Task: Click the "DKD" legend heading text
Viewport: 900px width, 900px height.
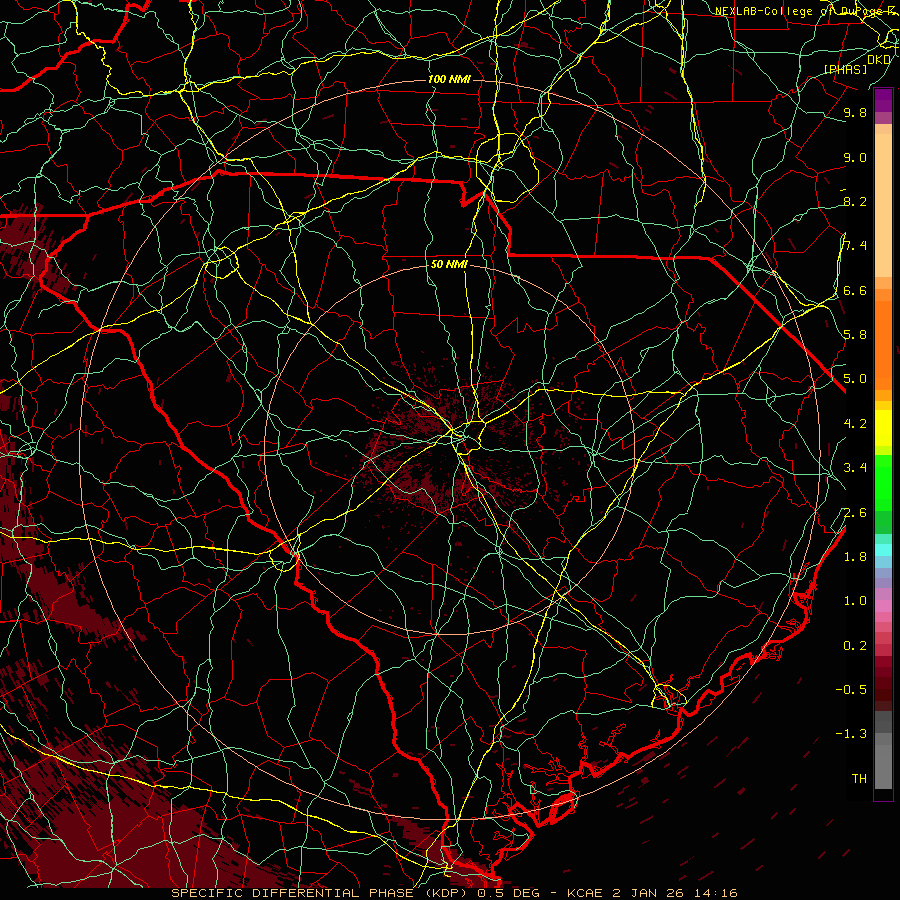Action: [879, 60]
